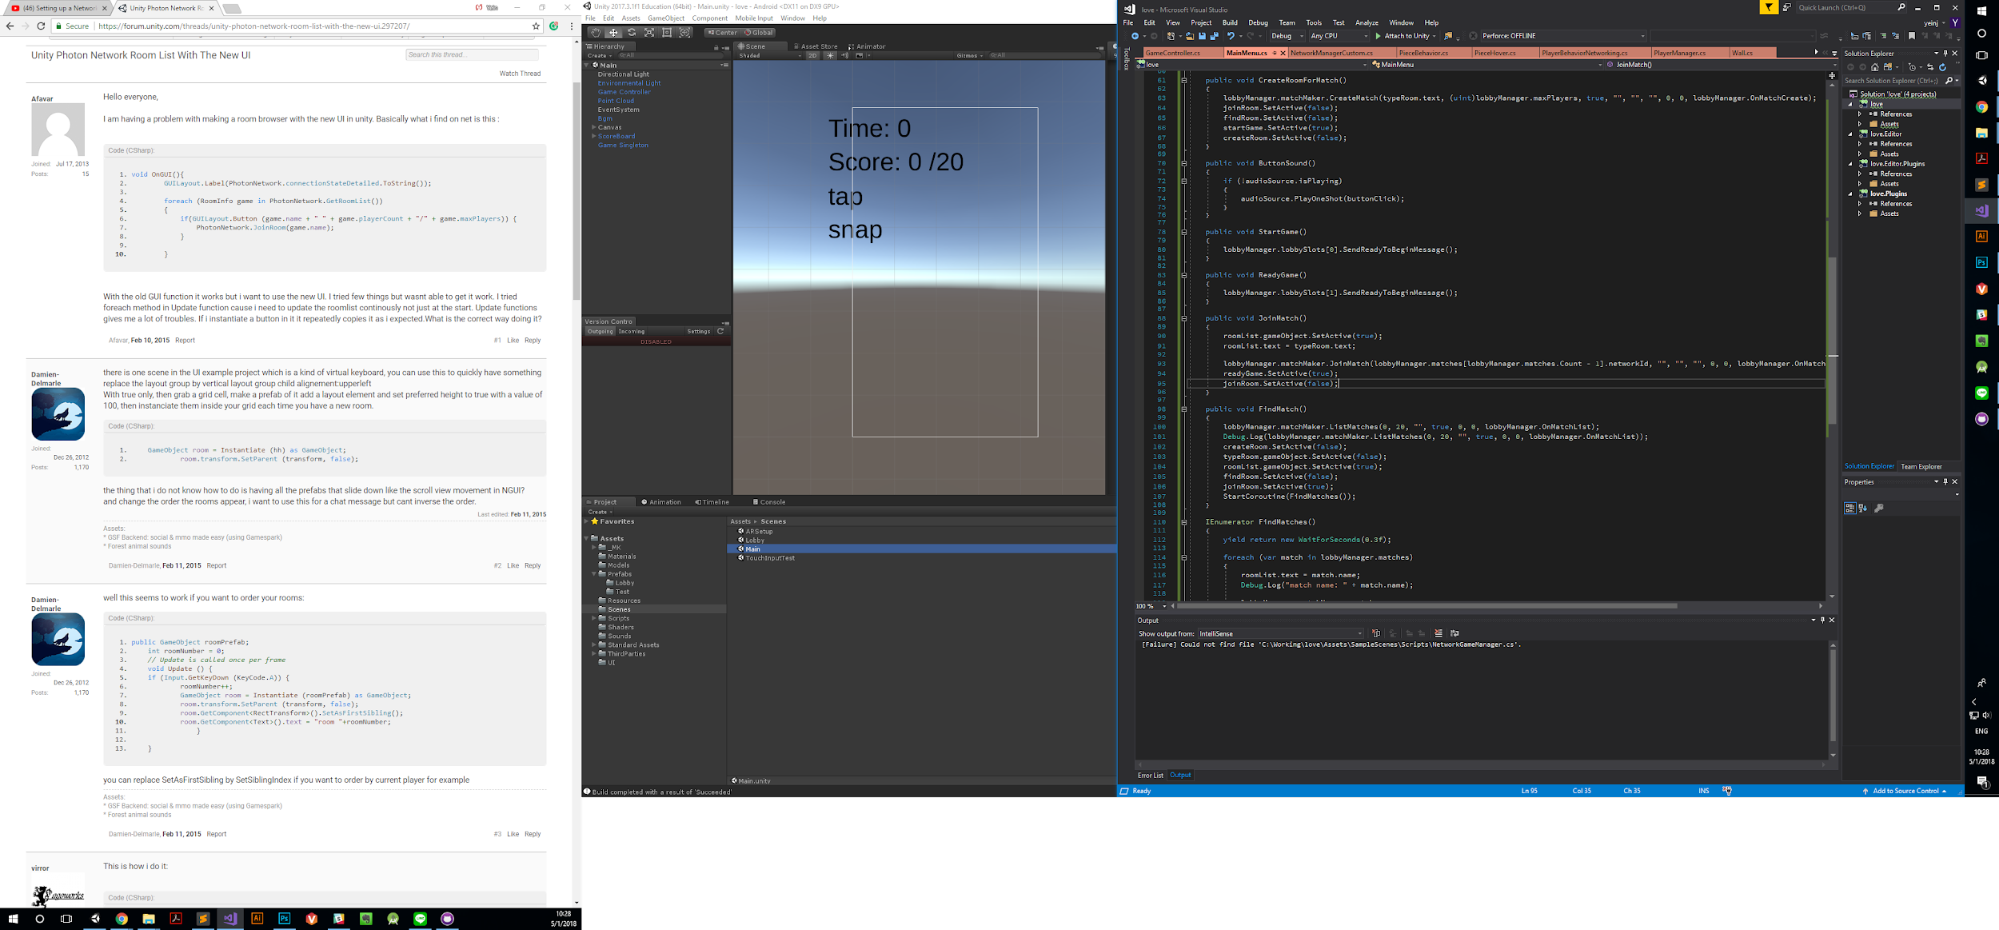
Task: Open the Shaded draw mode dropdown
Action: (x=768, y=55)
